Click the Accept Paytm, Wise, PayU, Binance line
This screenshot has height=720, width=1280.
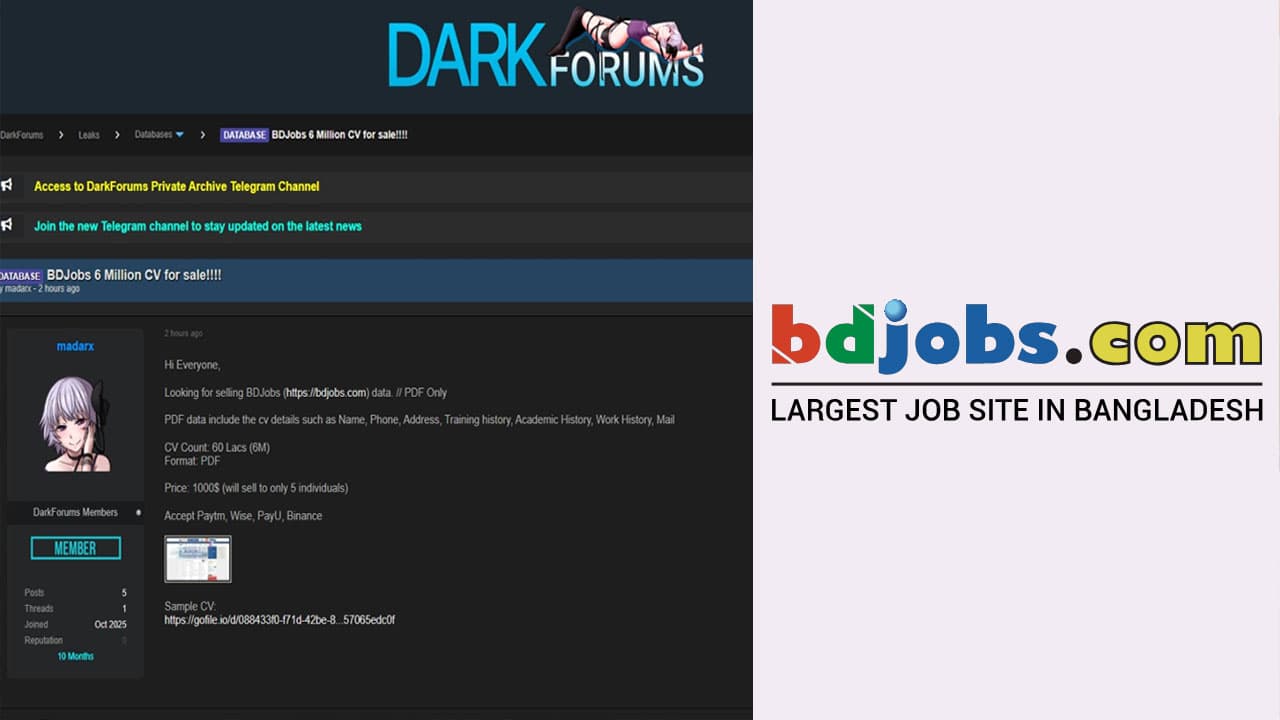point(243,516)
